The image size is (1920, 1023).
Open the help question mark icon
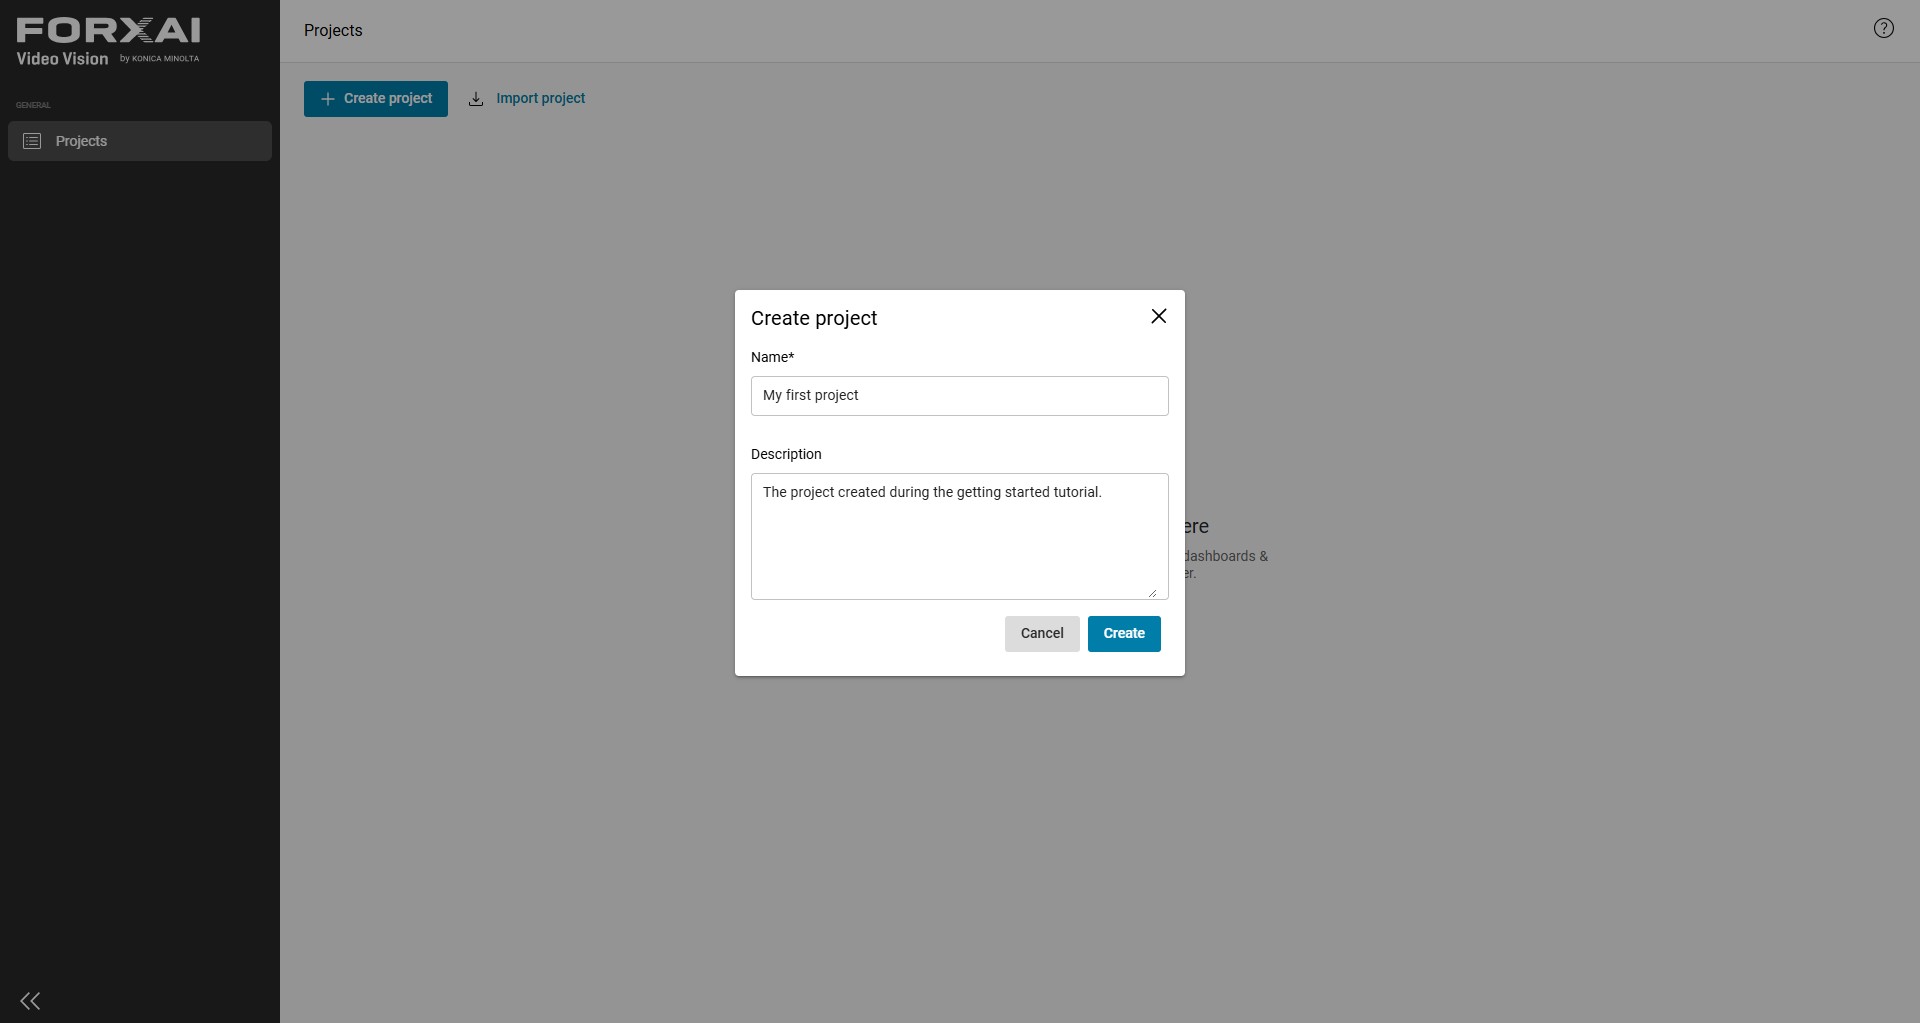(1883, 29)
